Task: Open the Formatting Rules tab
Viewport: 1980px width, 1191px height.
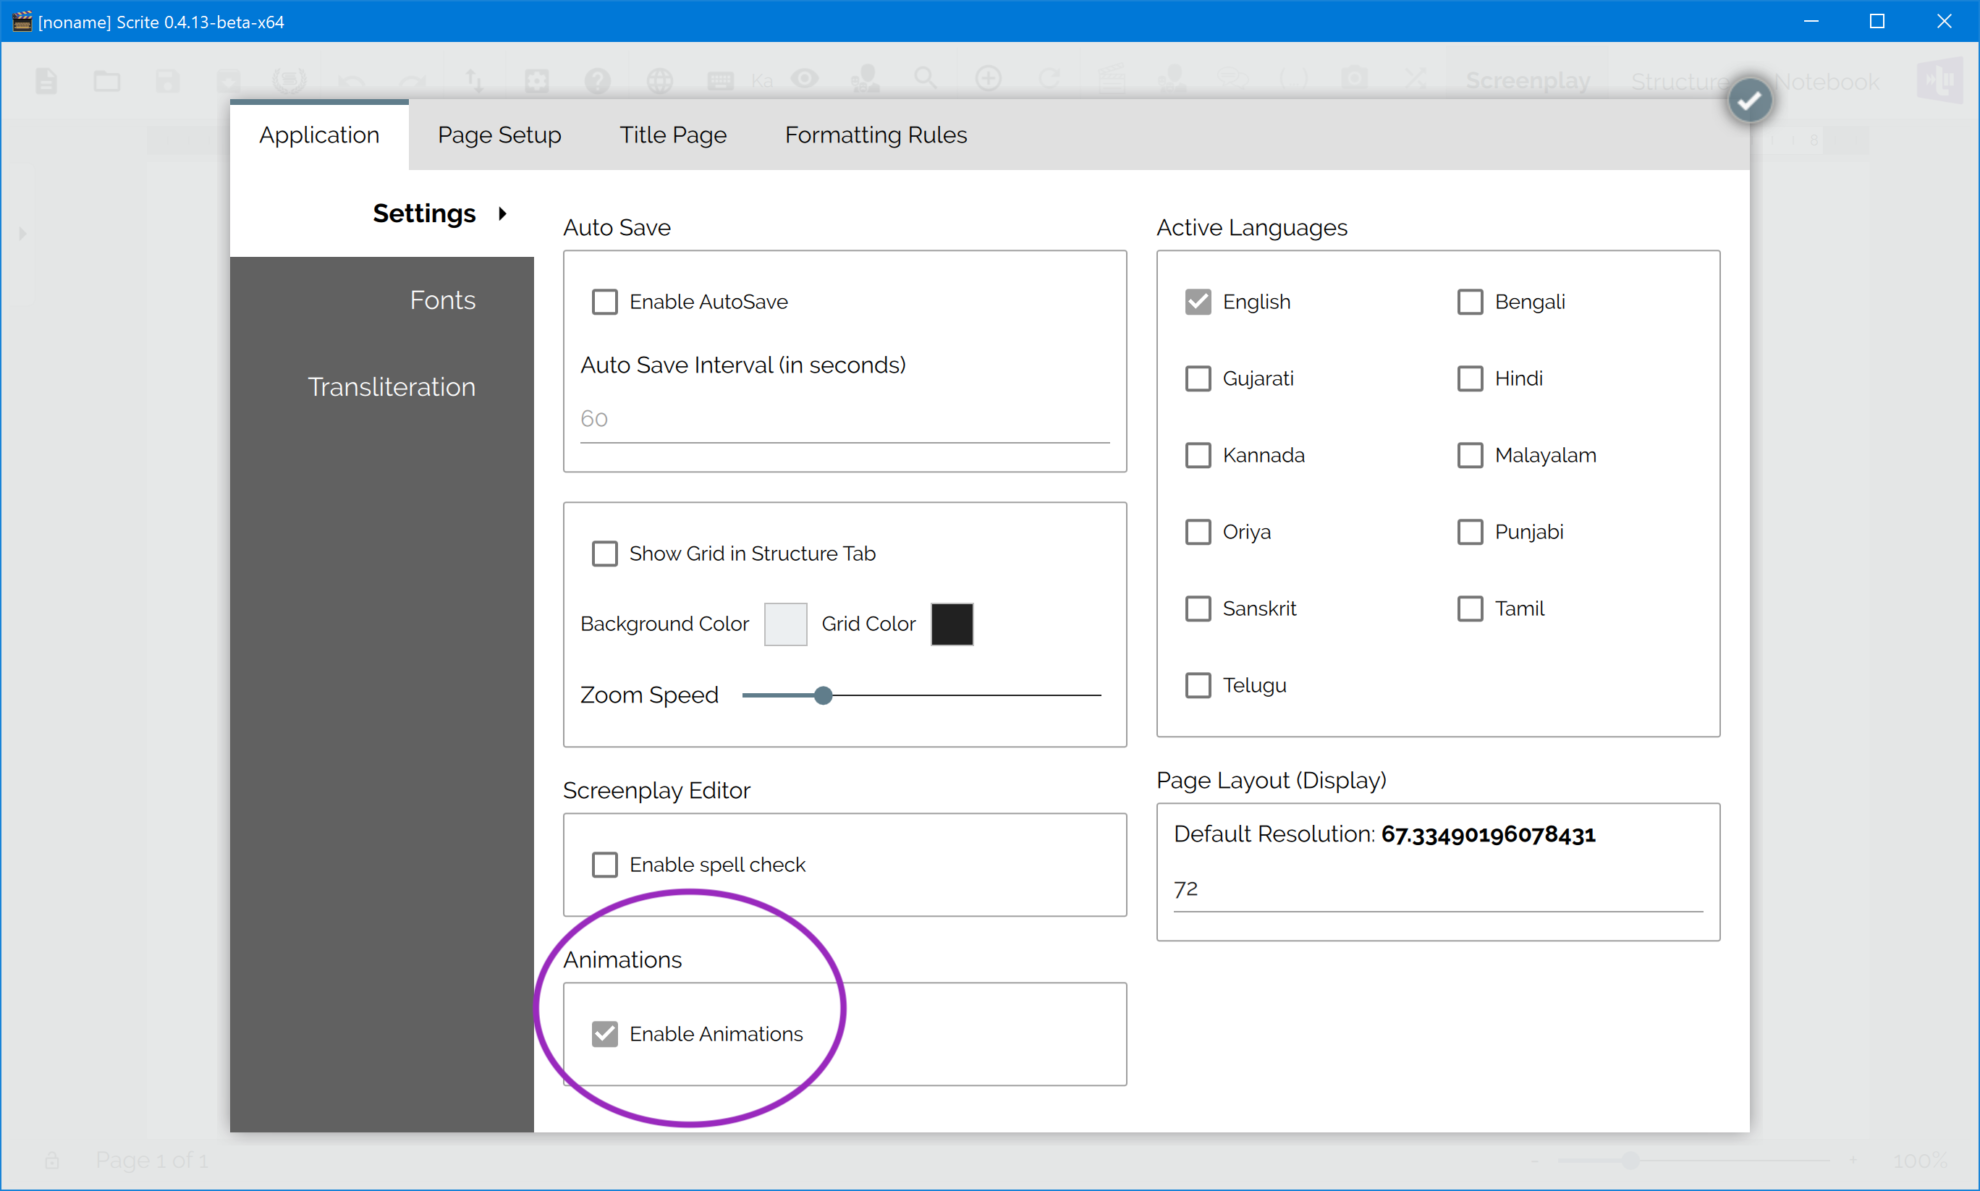Action: coord(876,134)
